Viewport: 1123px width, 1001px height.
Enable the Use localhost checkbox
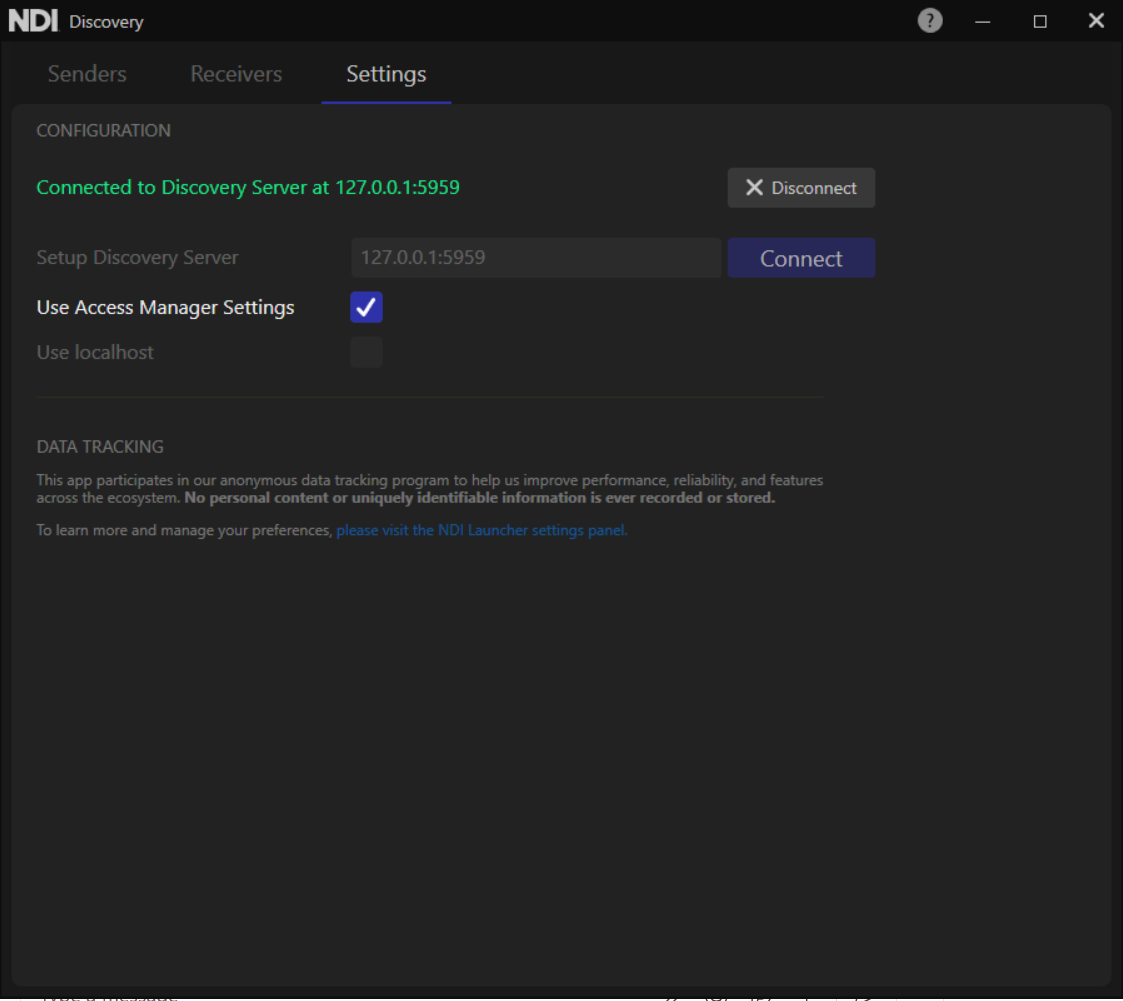click(x=366, y=352)
